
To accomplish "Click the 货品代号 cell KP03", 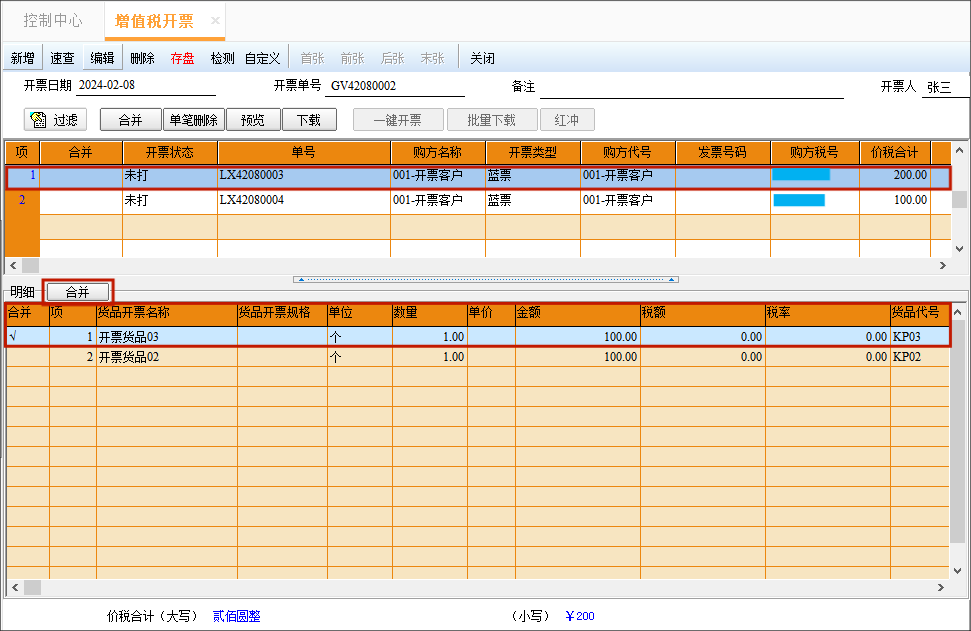I will (920, 337).
